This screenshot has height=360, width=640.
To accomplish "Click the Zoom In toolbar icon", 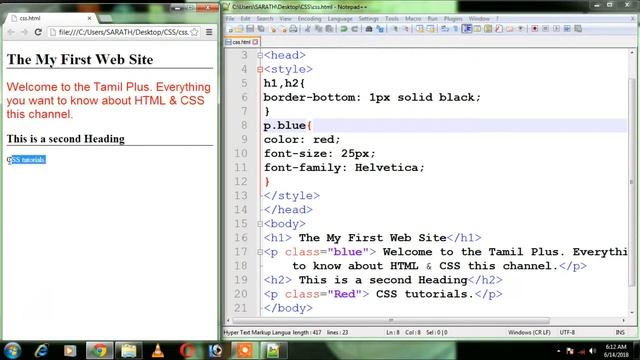I will click(395, 29).
